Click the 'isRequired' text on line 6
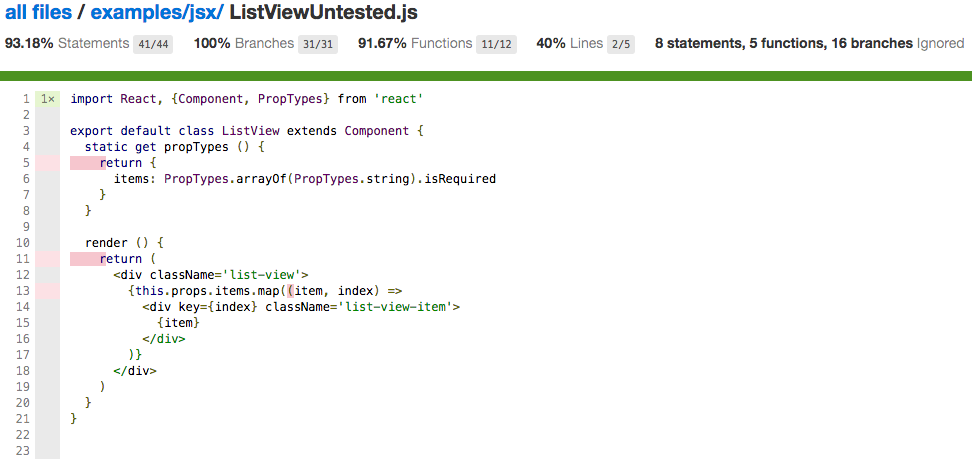This screenshot has width=972, height=467. [461, 179]
